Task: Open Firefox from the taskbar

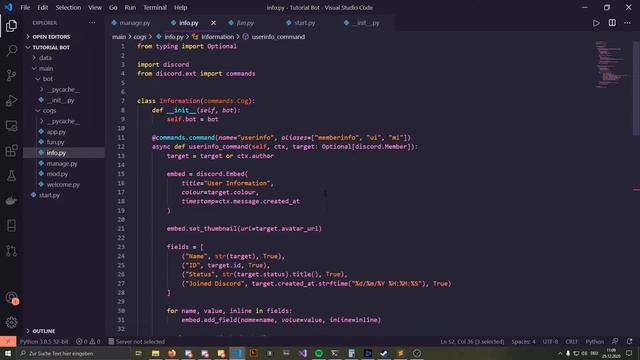Action: [x=172, y=353]
